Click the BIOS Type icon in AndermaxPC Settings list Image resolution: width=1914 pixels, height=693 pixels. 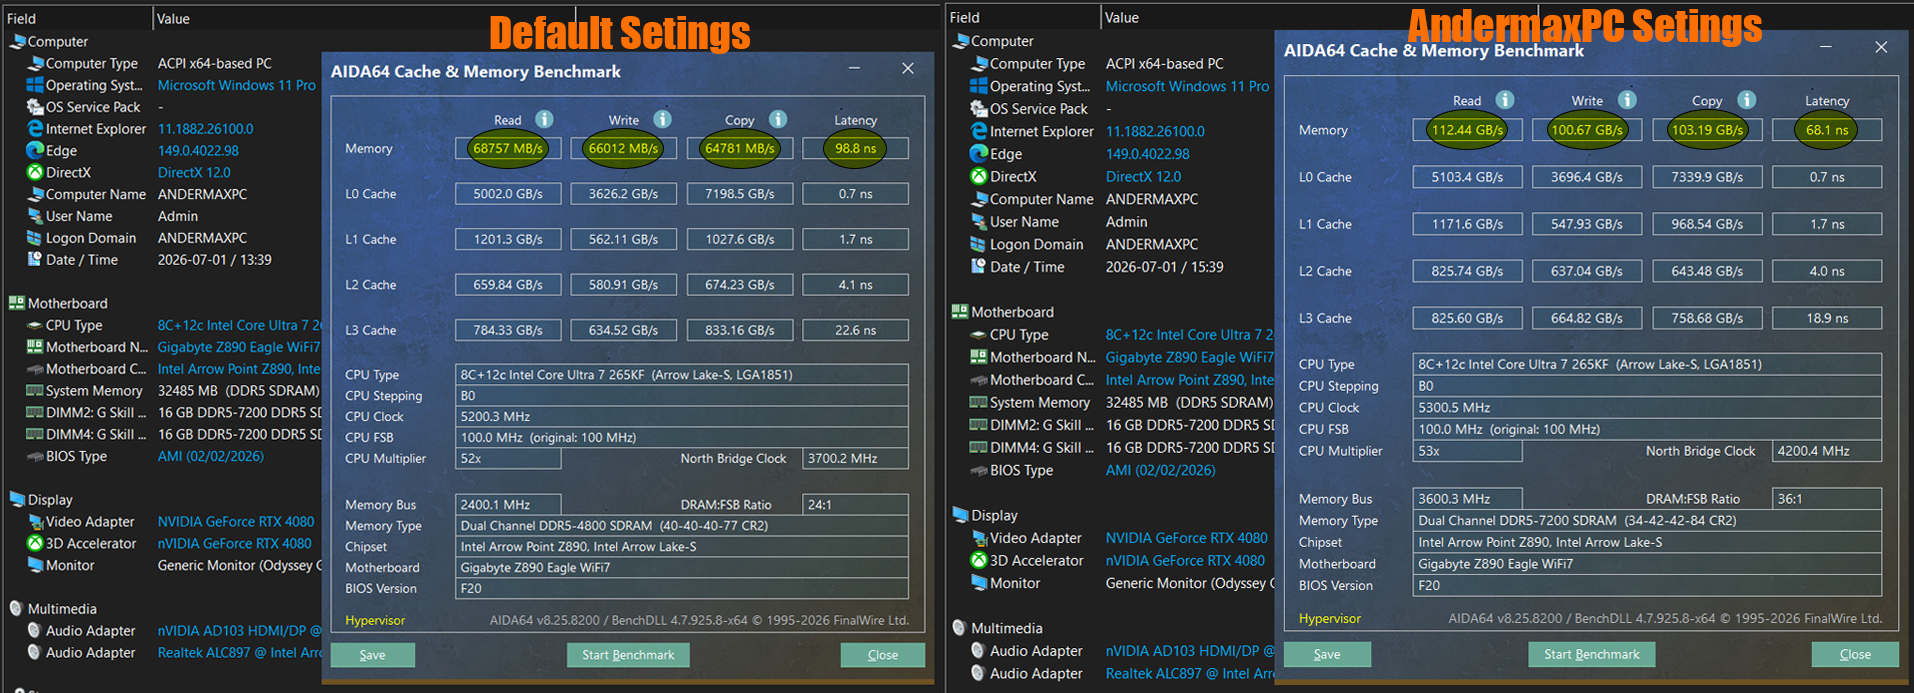[979, 470]
